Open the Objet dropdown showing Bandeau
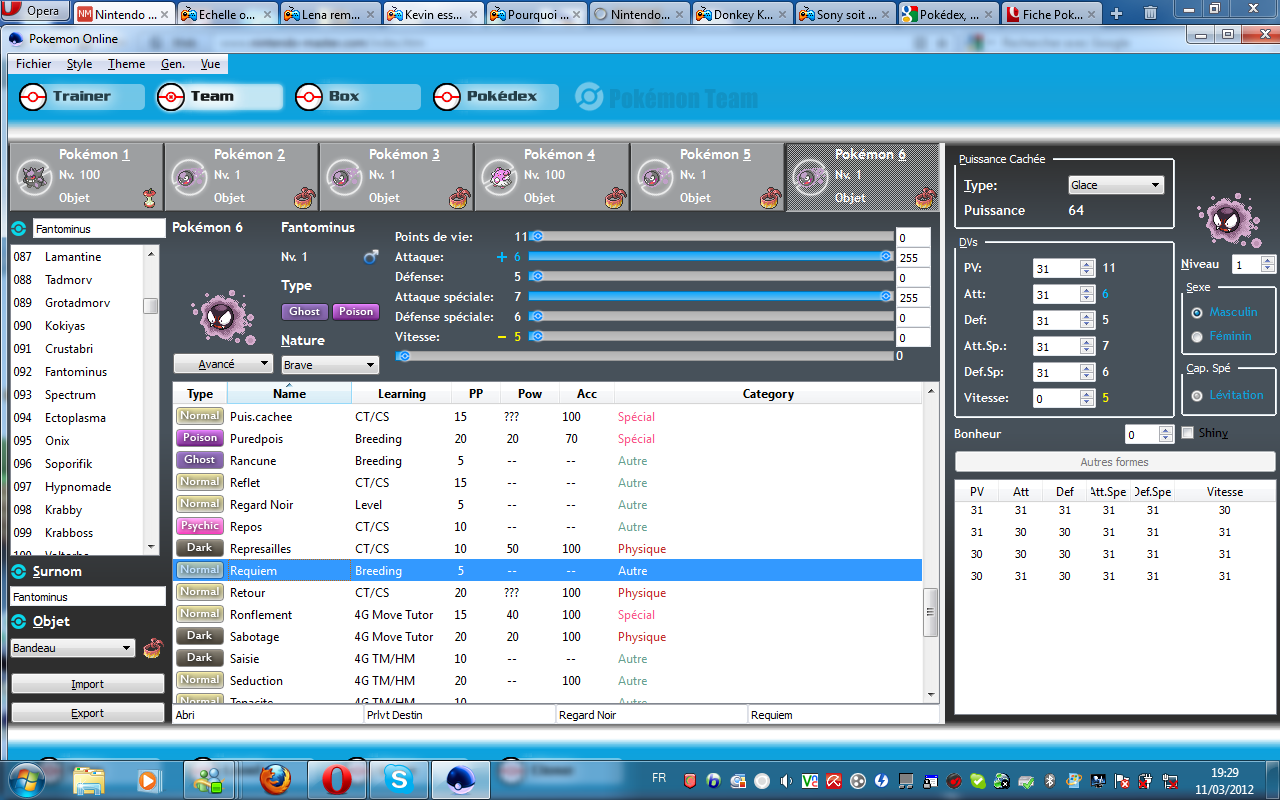 72,648
